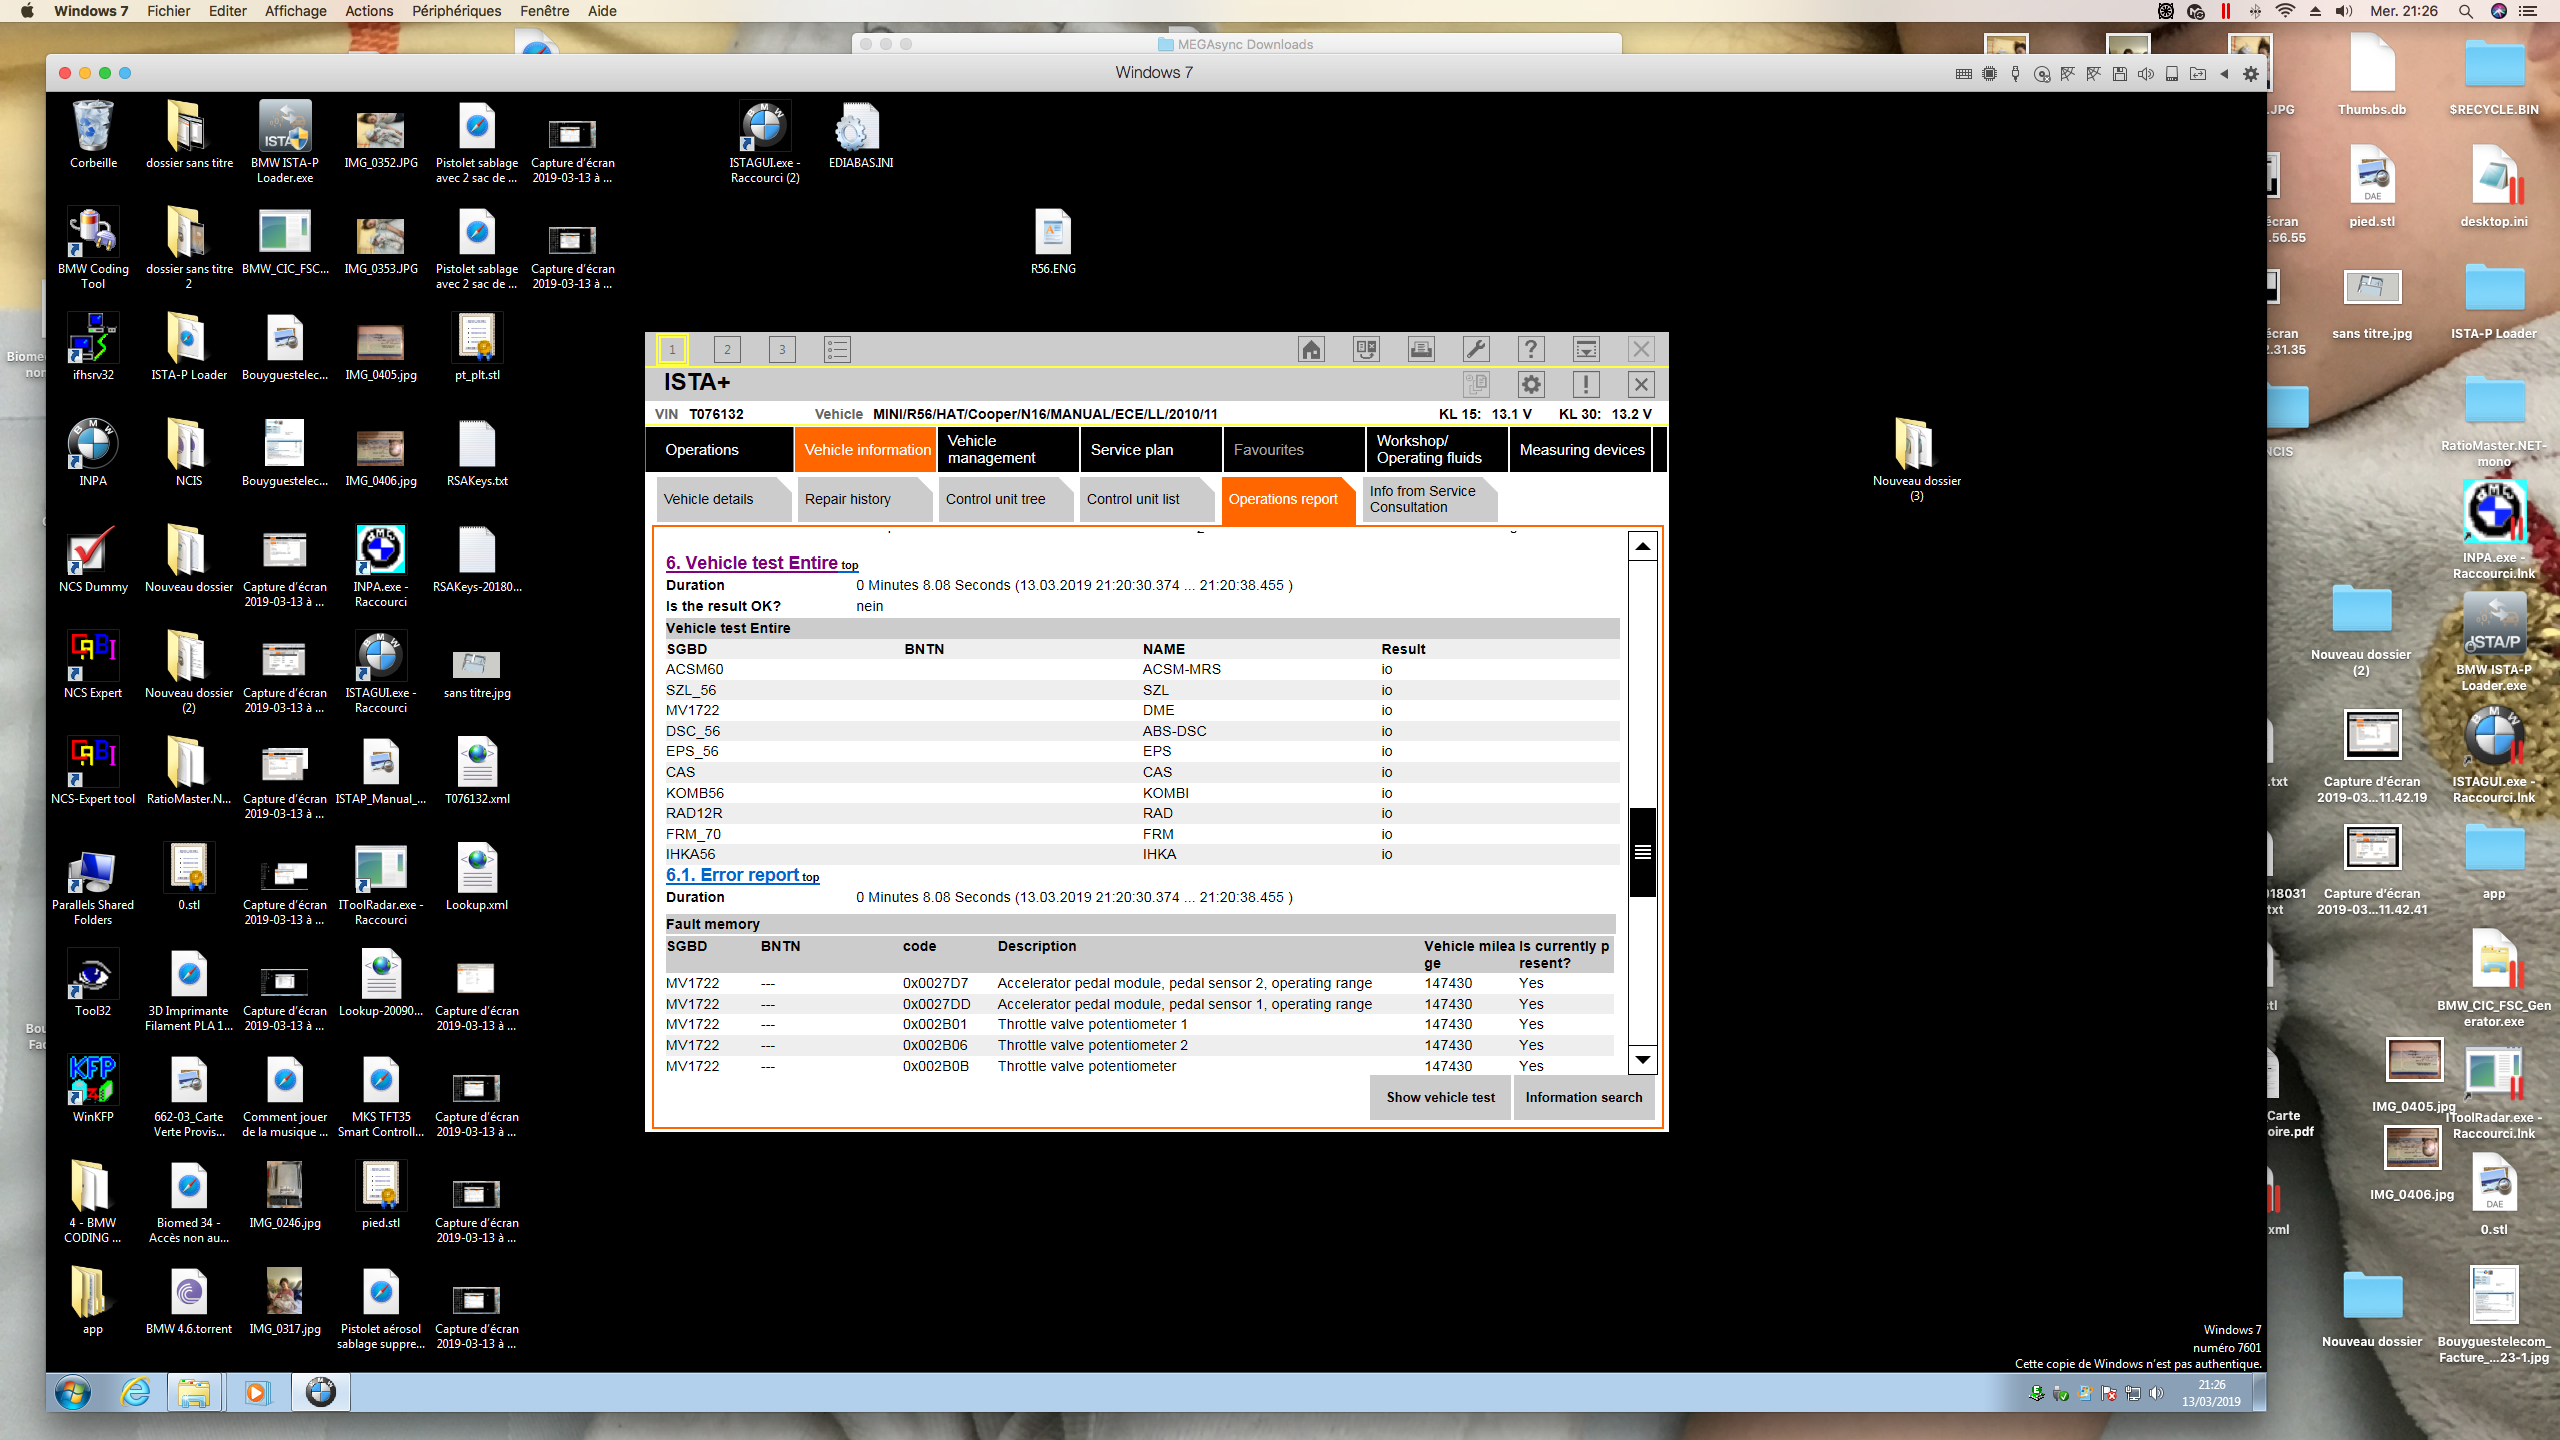The image size is (2560, 1440).
Task: Click the language switch icon in toolbar
Action: pos(1366,349)
